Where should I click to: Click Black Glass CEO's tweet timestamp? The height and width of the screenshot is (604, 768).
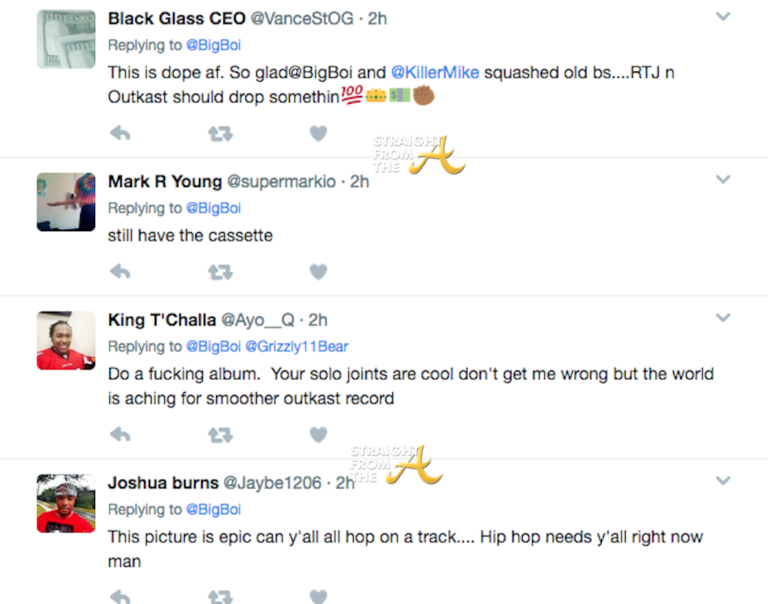tap(377, 19)
